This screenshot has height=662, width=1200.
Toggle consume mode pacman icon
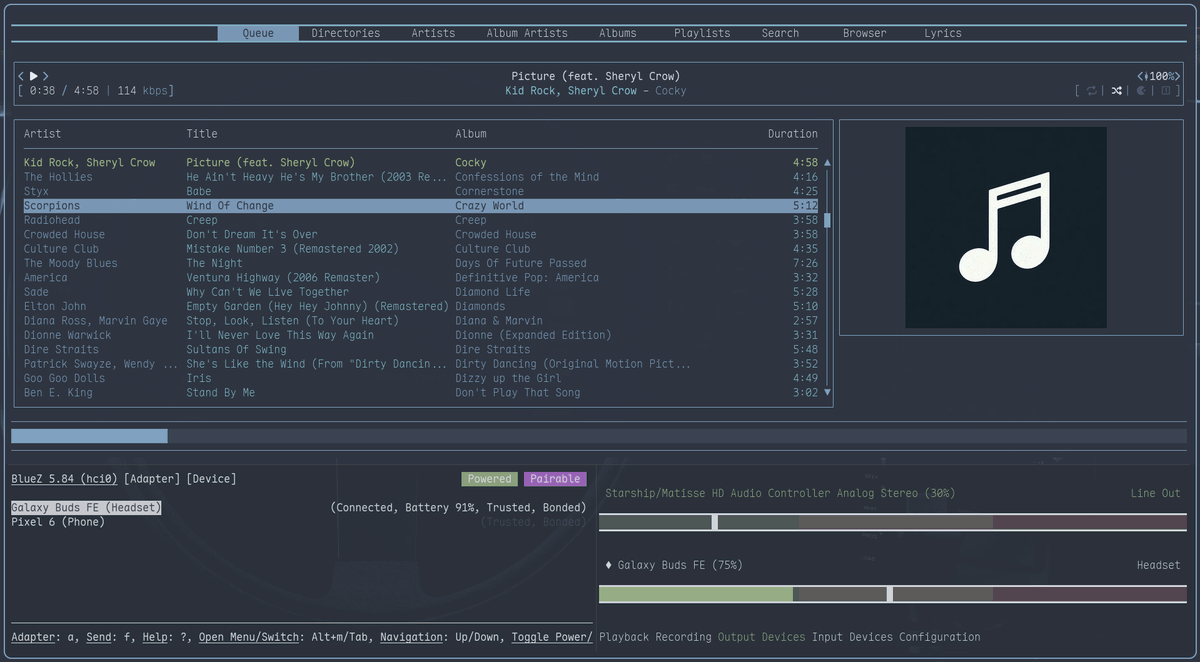coord(1141,91)
